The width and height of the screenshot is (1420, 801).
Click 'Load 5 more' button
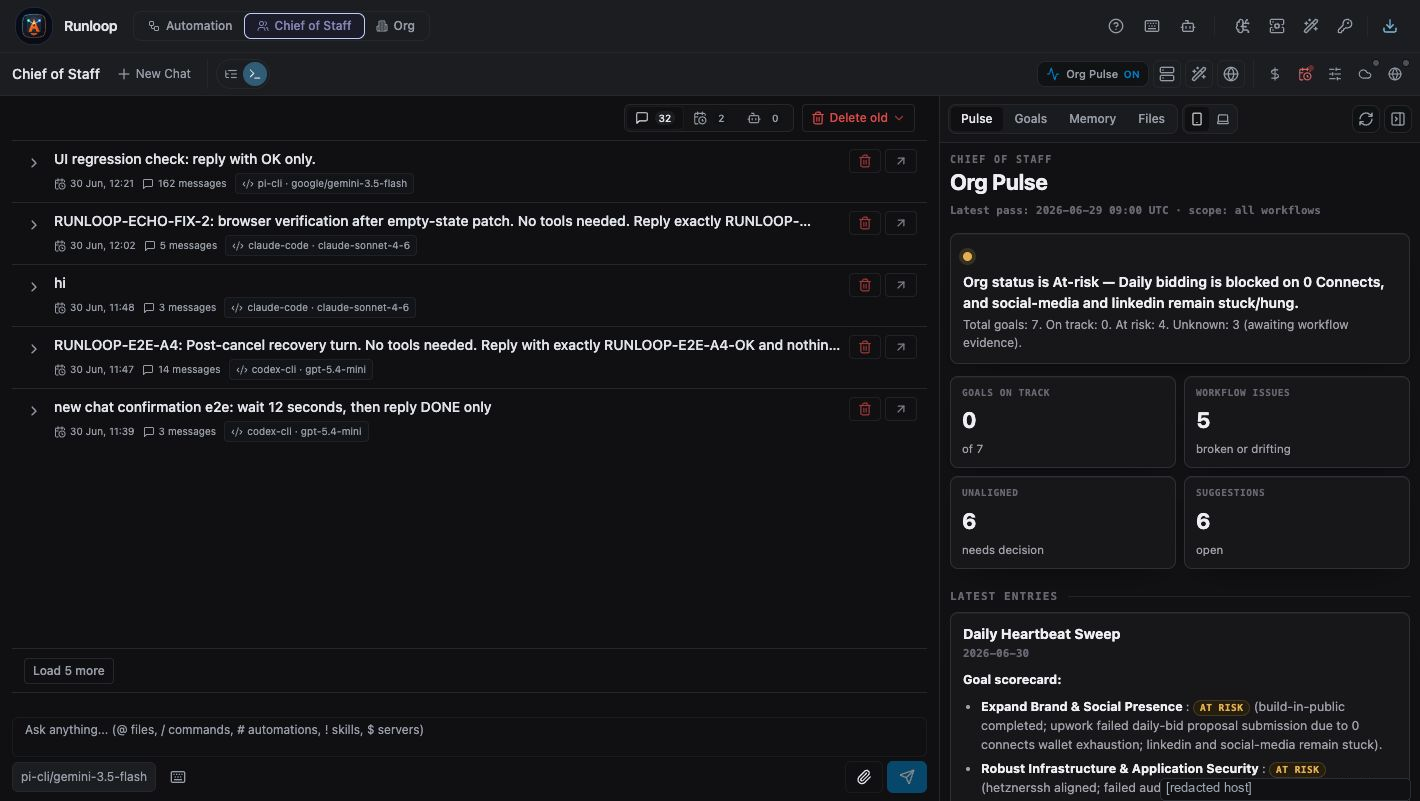click(x=69, y=671)
